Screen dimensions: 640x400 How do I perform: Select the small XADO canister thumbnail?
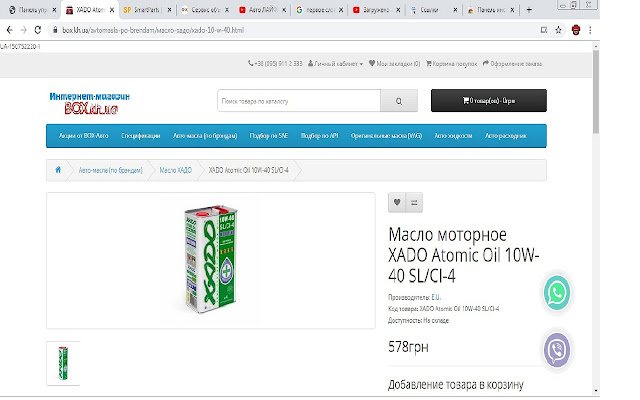point(63,363)
